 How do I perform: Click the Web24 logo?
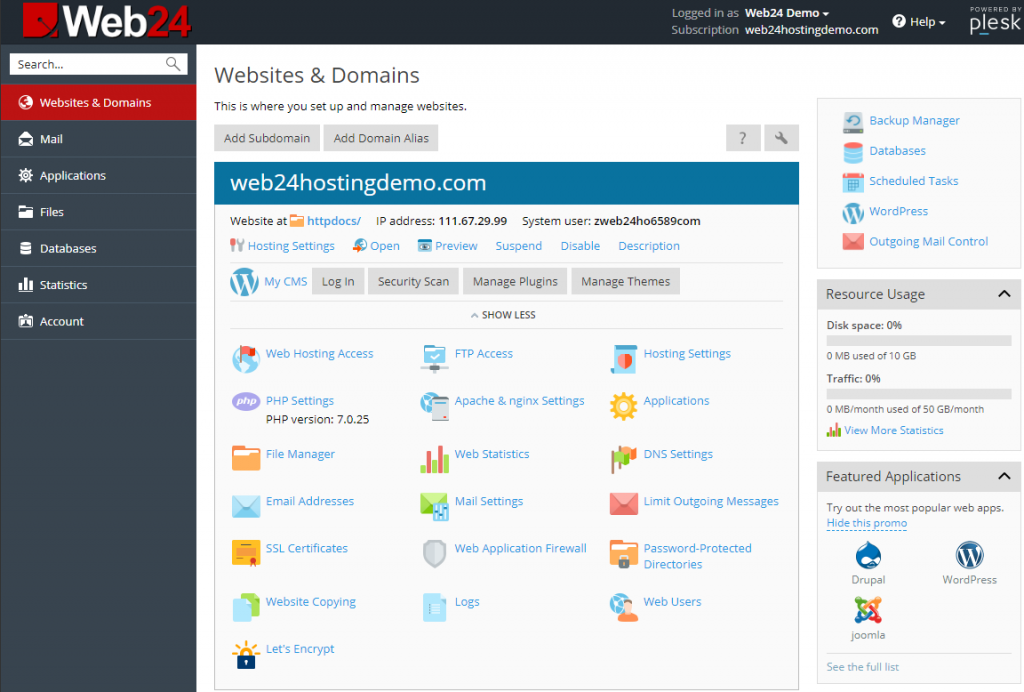[106, 21]
